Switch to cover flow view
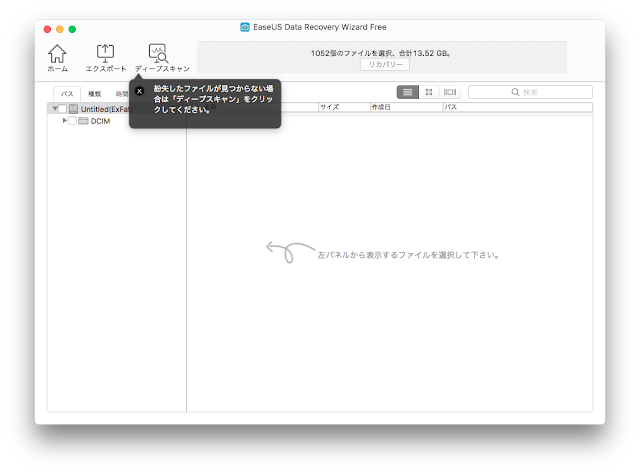 pyautogui.click(x=450, y=92)
